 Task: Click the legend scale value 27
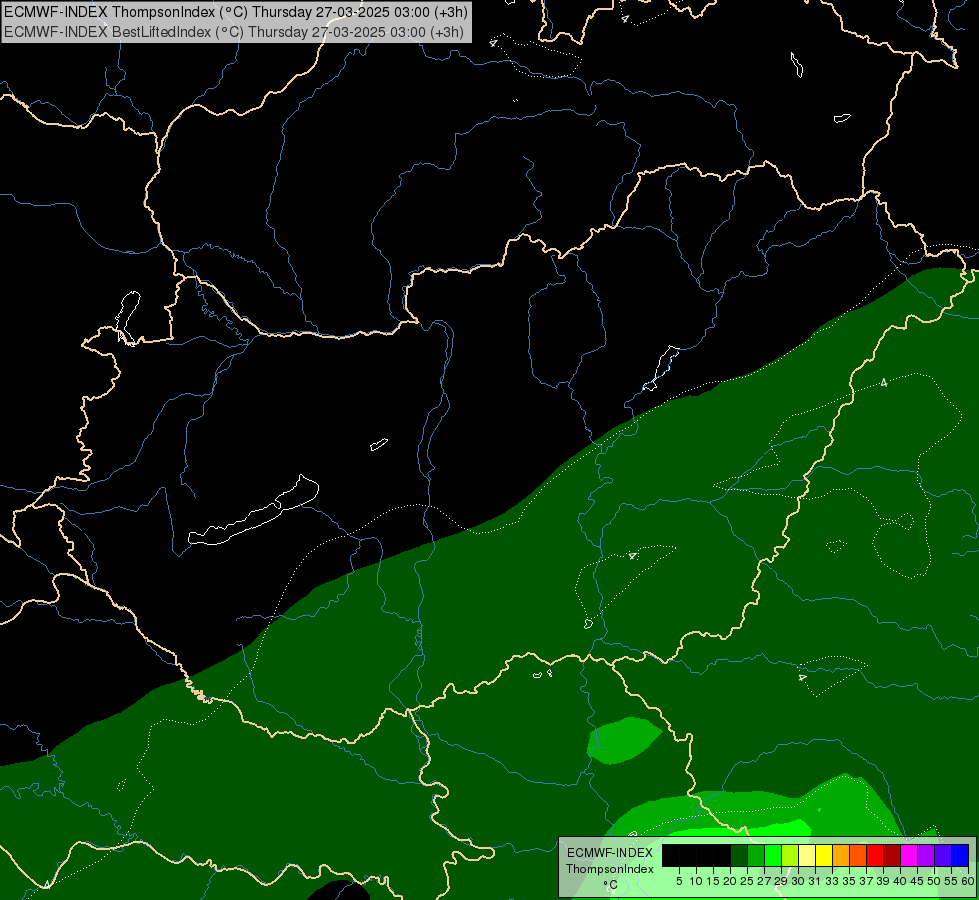coord(764,881)
